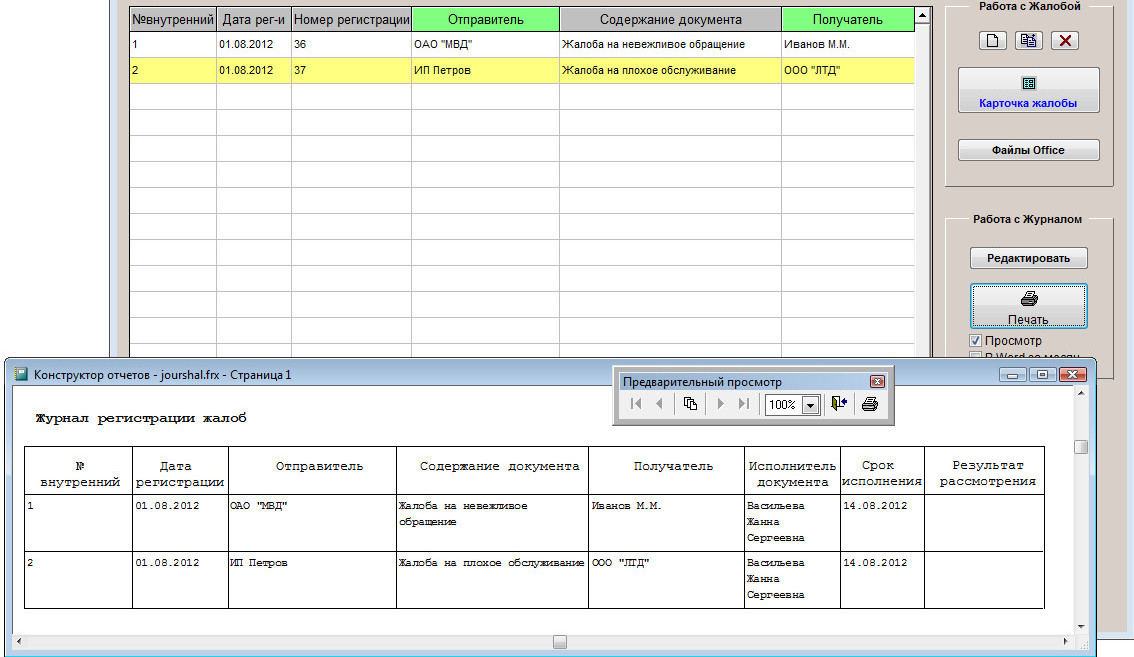1134x657 pixels.
Task: Click the Печать button
Action: pos(1028,307)
